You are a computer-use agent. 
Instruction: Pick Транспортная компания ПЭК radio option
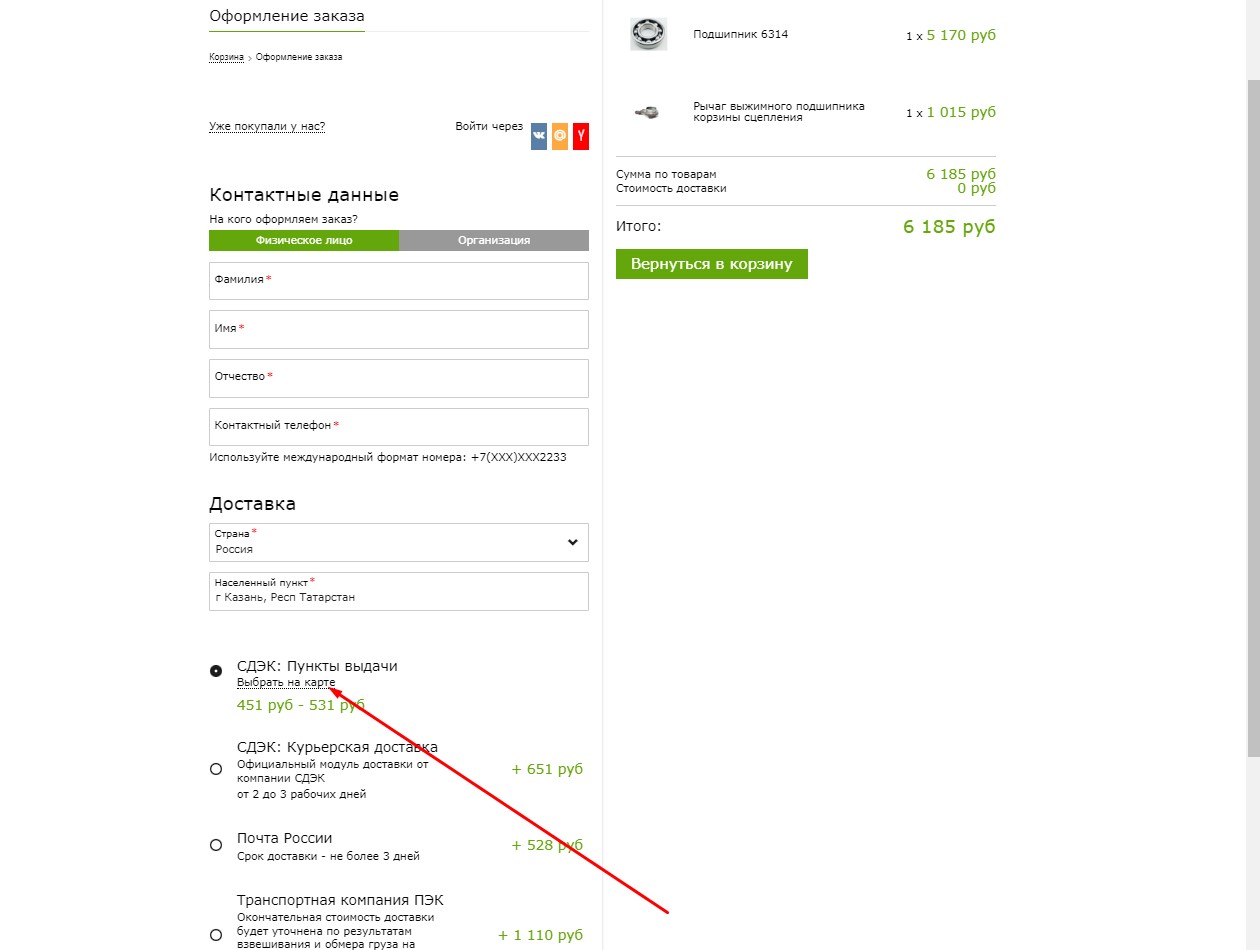pyautogui.click(x=216, y=935)
